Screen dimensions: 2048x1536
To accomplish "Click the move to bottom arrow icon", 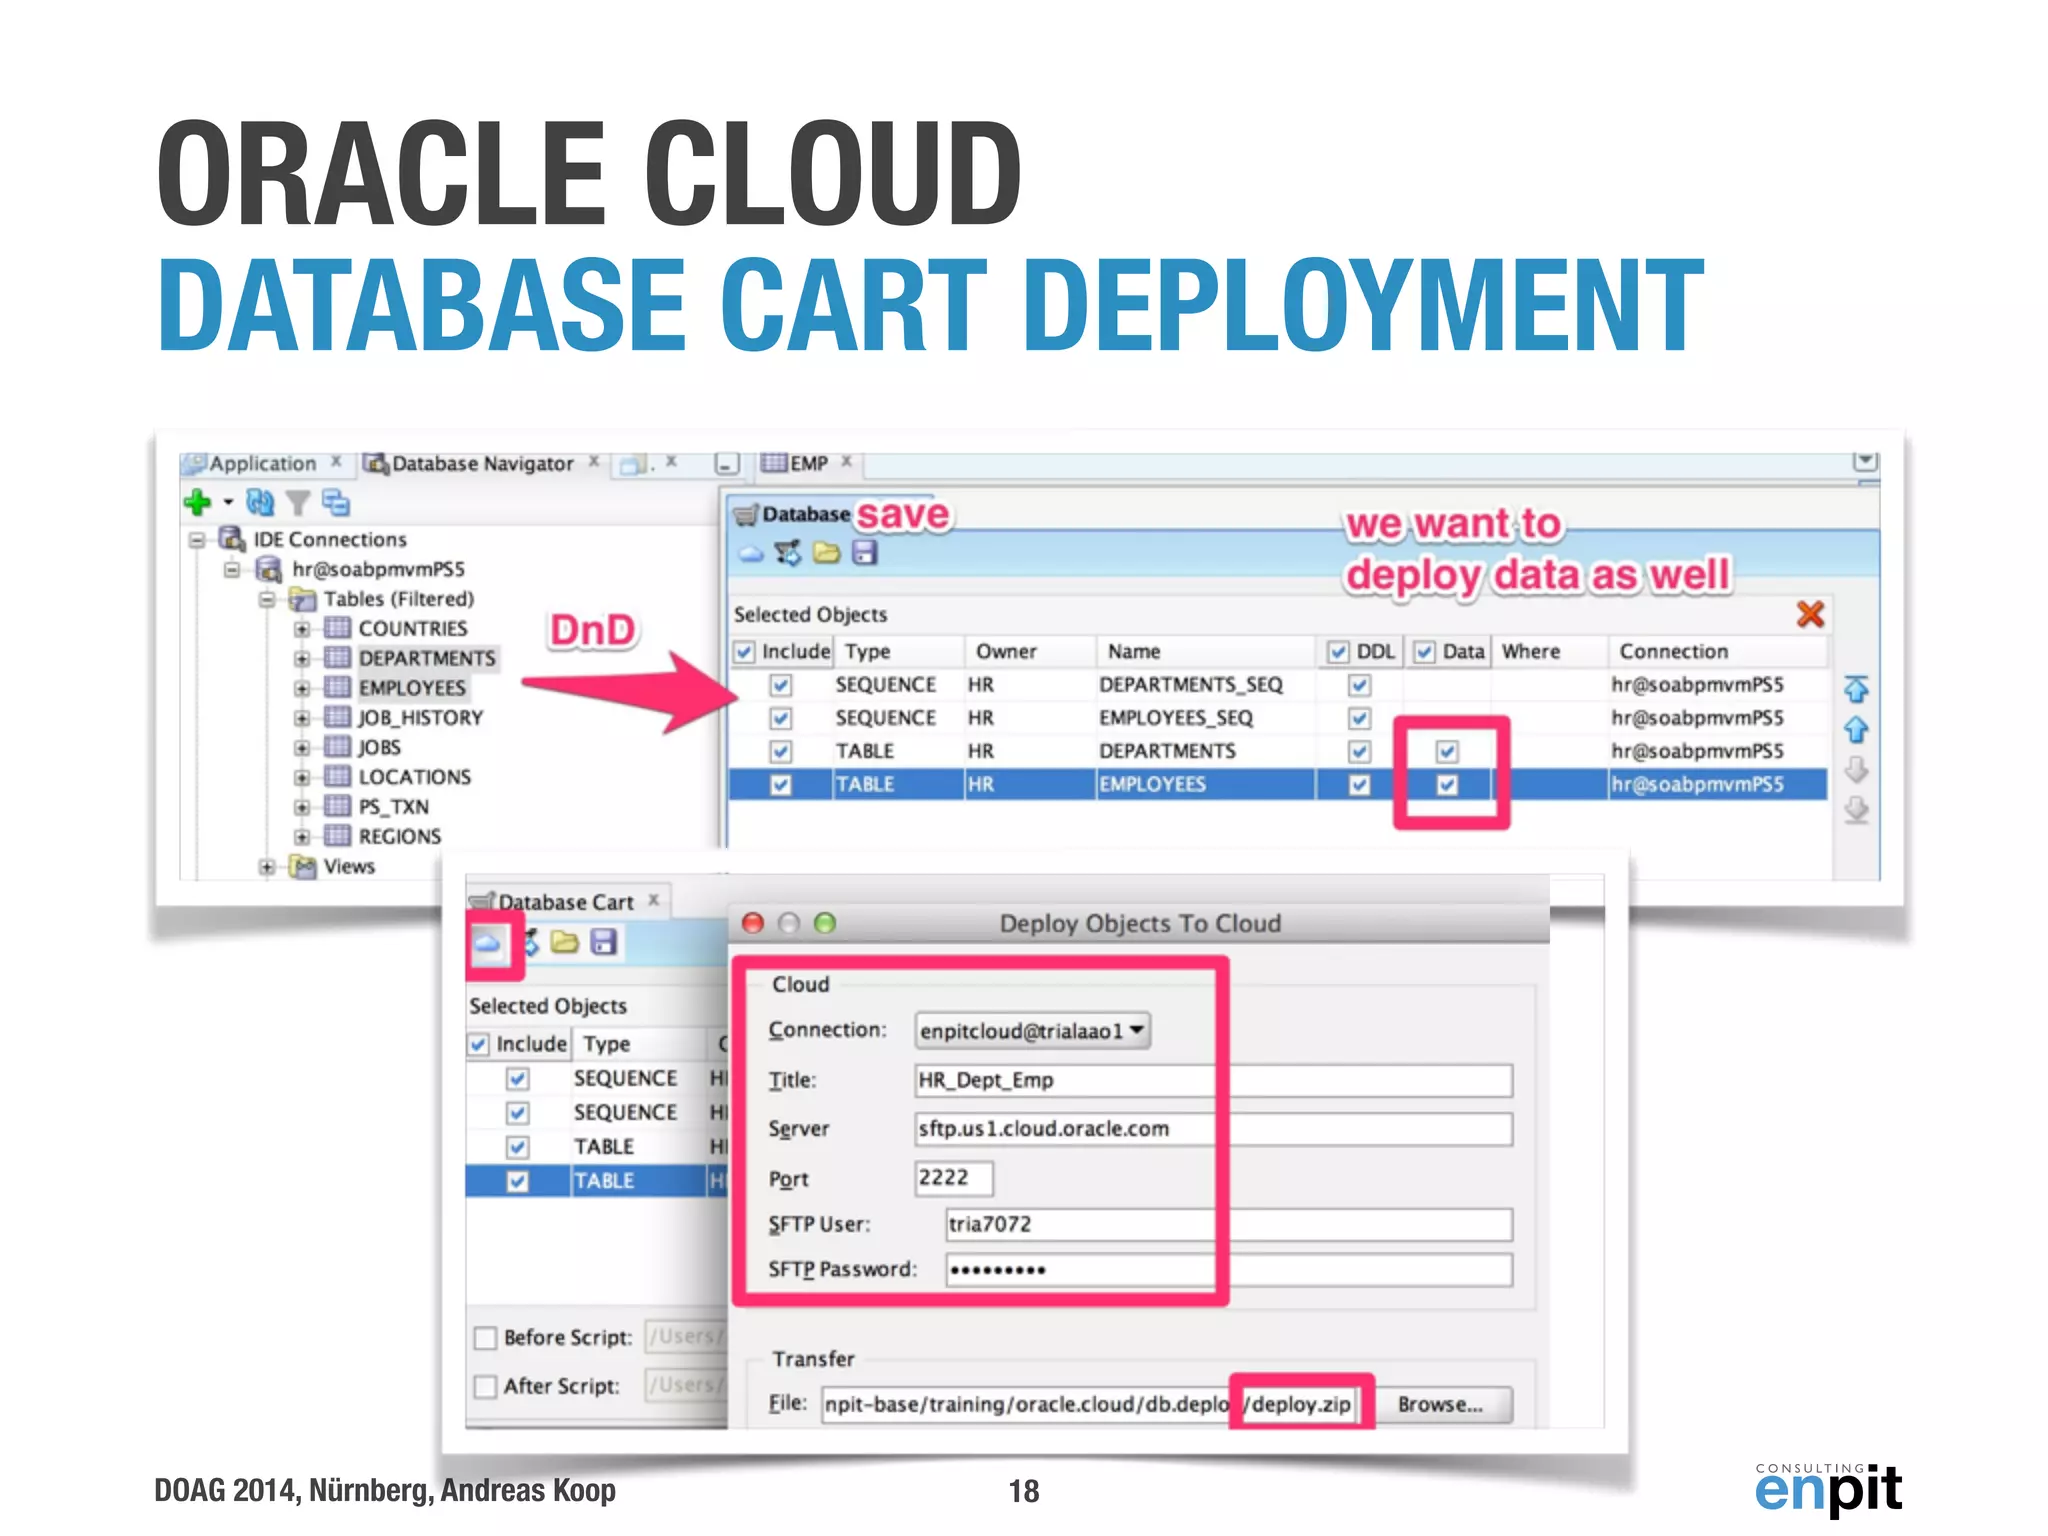I will pos(1856,809).
